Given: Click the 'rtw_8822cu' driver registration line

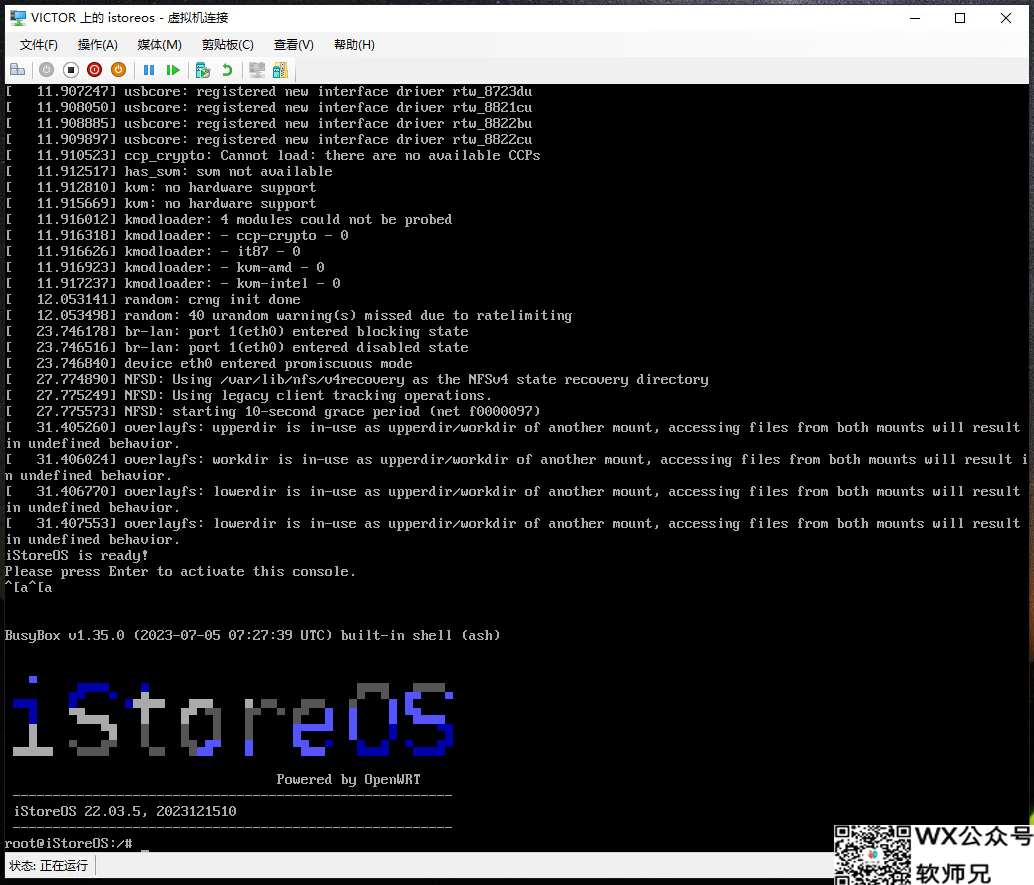Looking at the screenshot, I should point(268,139).
